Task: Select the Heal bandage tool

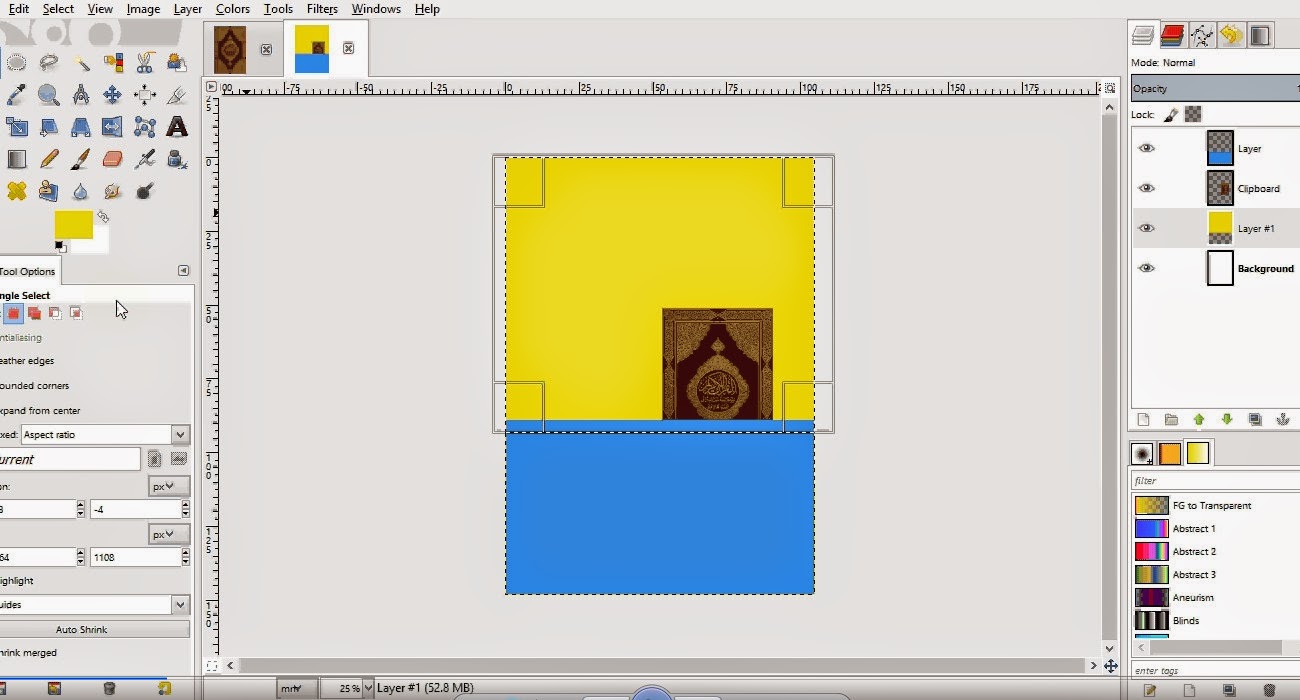Action: coord(17,190)
